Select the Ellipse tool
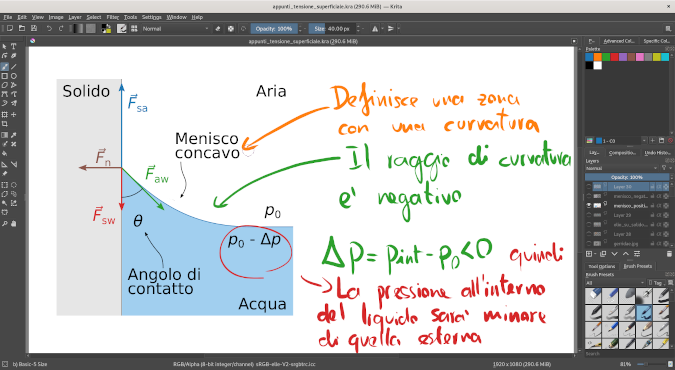675x370 pixels. tap(14, 76)
